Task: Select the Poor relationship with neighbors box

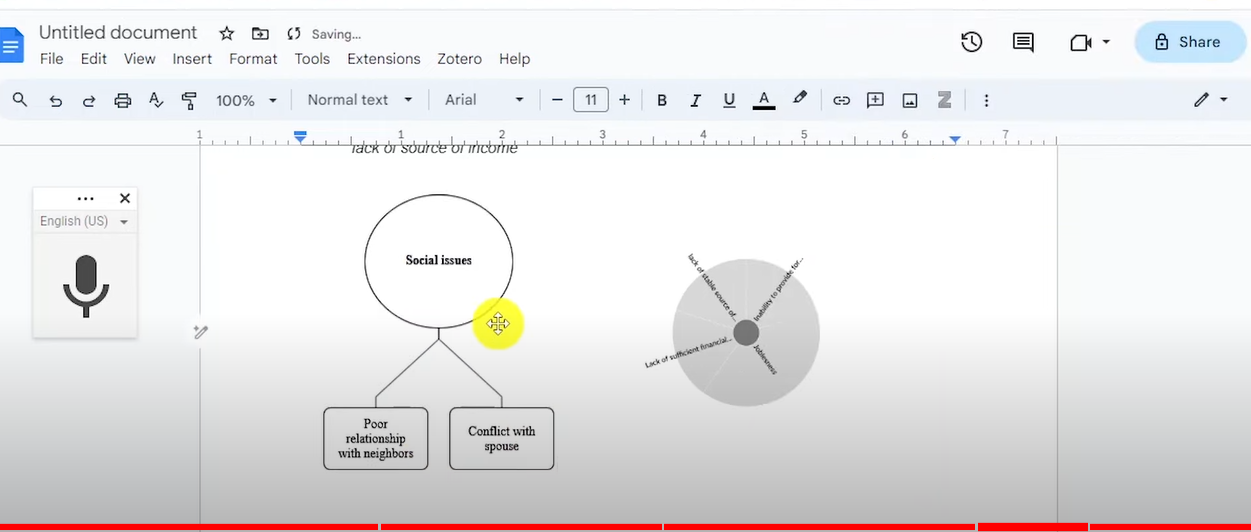Action: (x=376, y=438)
